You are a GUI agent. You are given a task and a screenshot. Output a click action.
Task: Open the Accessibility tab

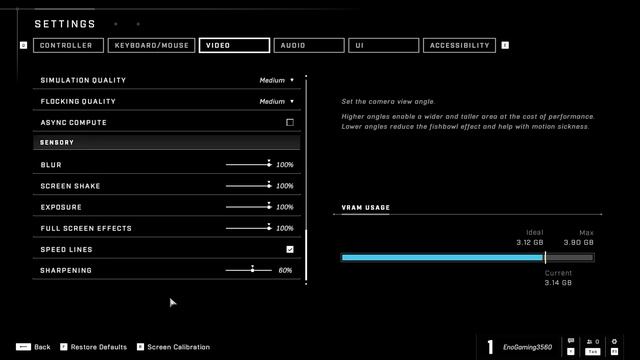(459, 45)
